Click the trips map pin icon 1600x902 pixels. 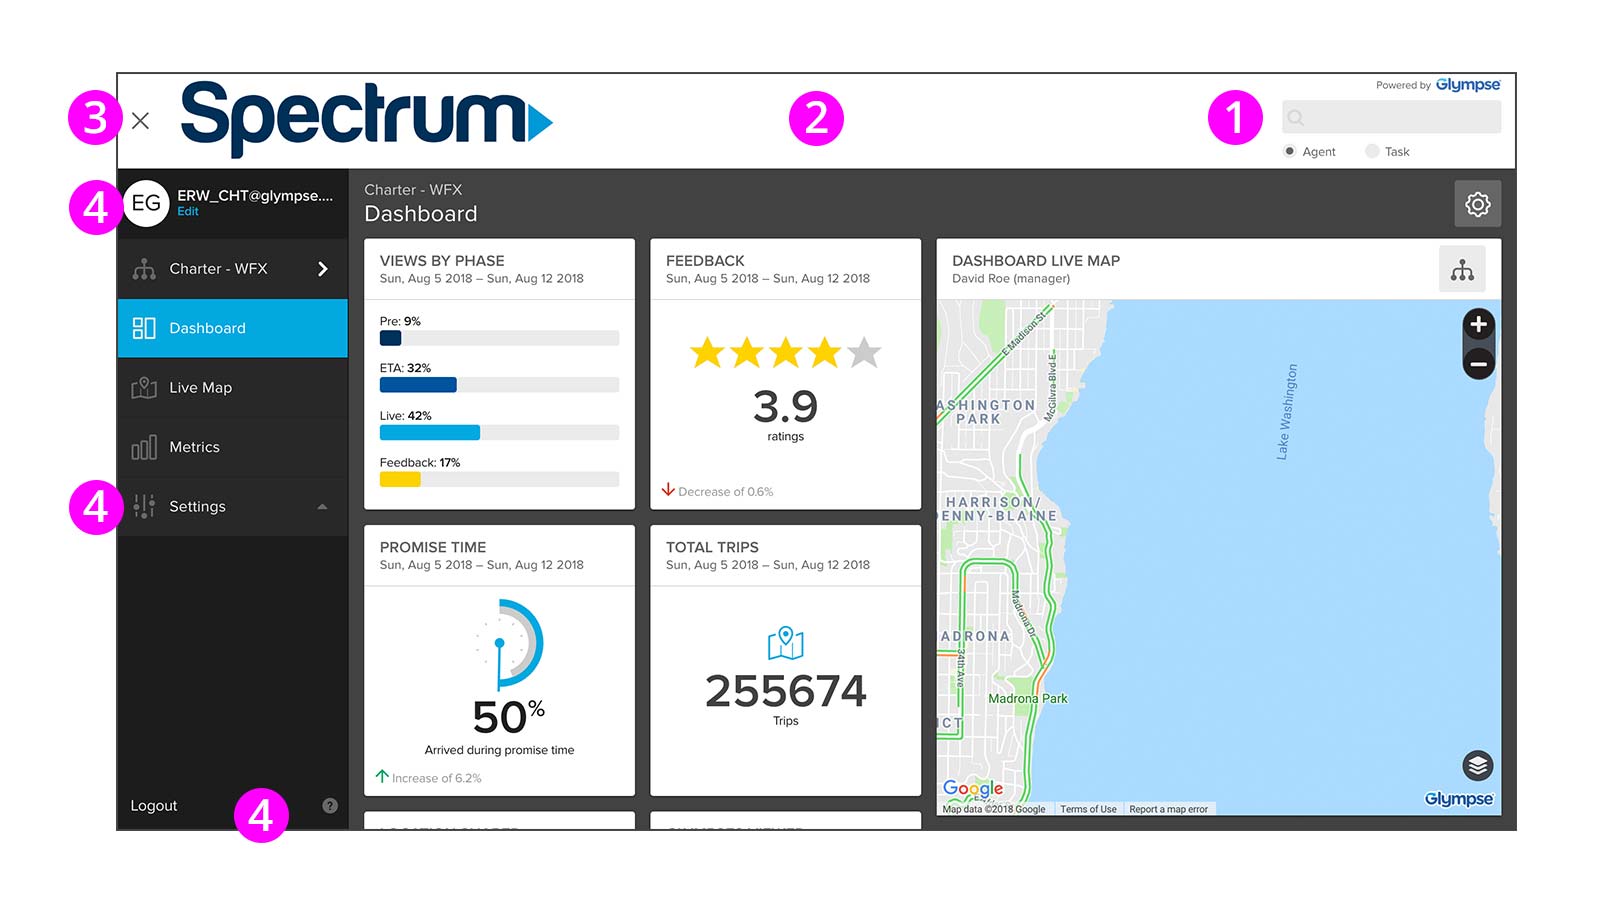[786, 643]
